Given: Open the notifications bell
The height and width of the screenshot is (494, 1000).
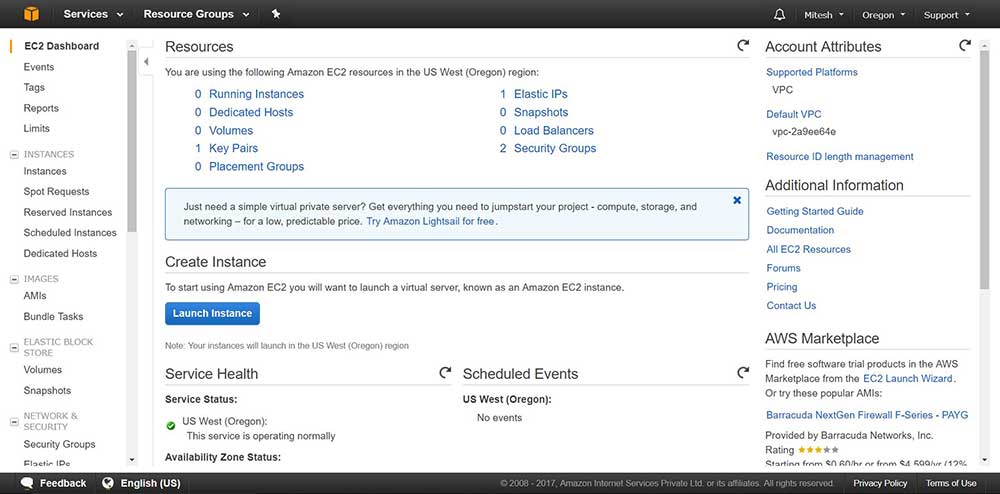Looking at the screenshot, I should 780,15.
